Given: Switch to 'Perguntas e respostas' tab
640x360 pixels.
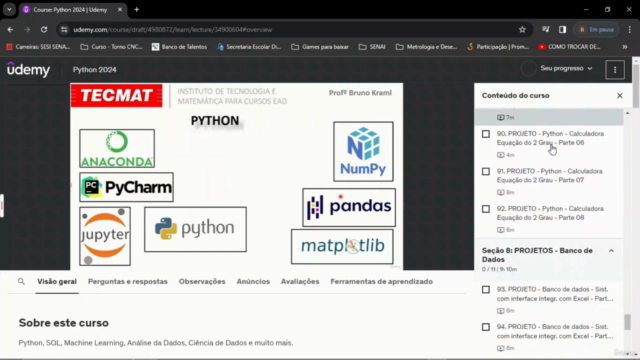Looking at the screenshot, I should (x=128, y=281).
